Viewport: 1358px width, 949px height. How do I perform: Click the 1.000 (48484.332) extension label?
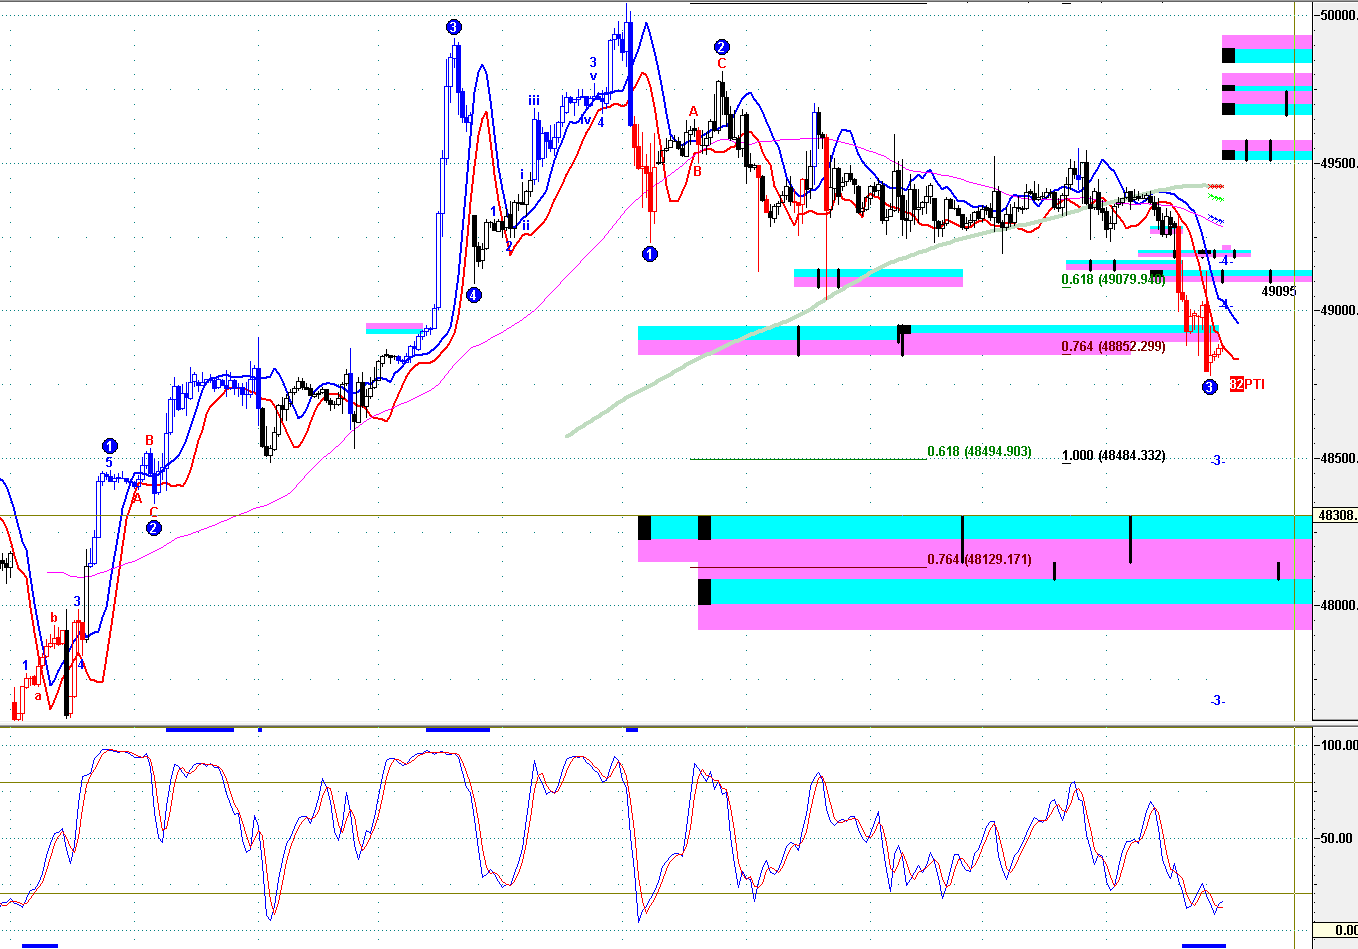[1113, 456]
